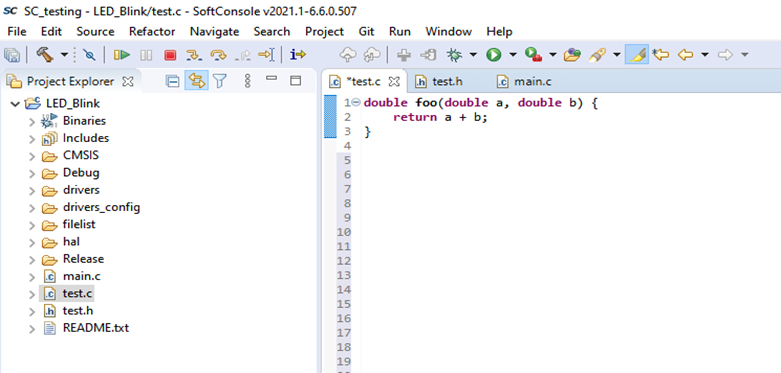Viewport: 781px width, 373px height.
Task: Toggle Link with Editor in Project Explorer
Action: (196, 81)
